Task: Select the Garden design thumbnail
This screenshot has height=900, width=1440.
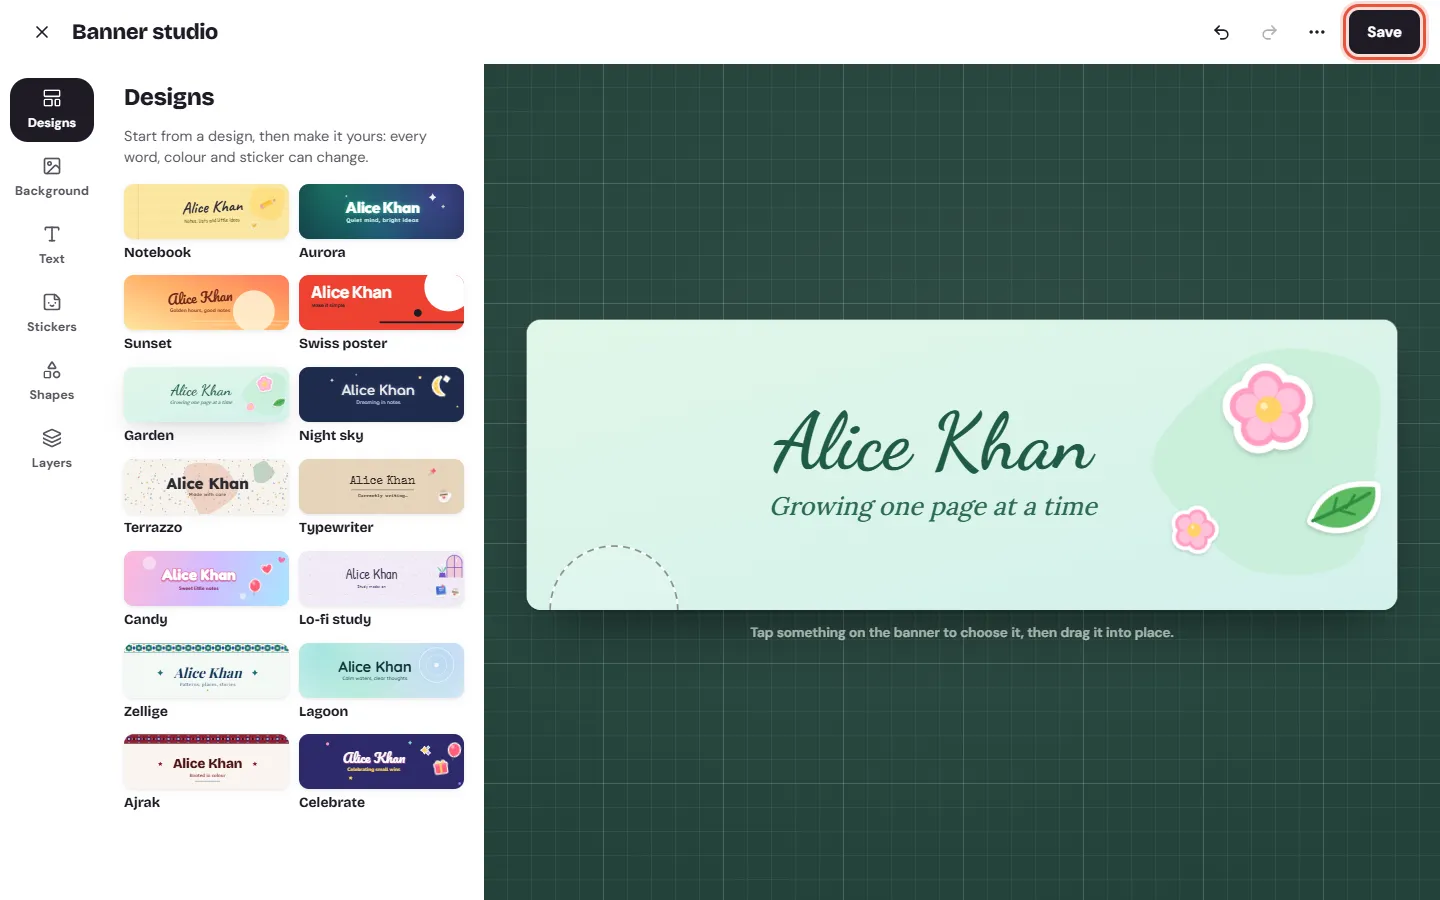Action: 206,394
